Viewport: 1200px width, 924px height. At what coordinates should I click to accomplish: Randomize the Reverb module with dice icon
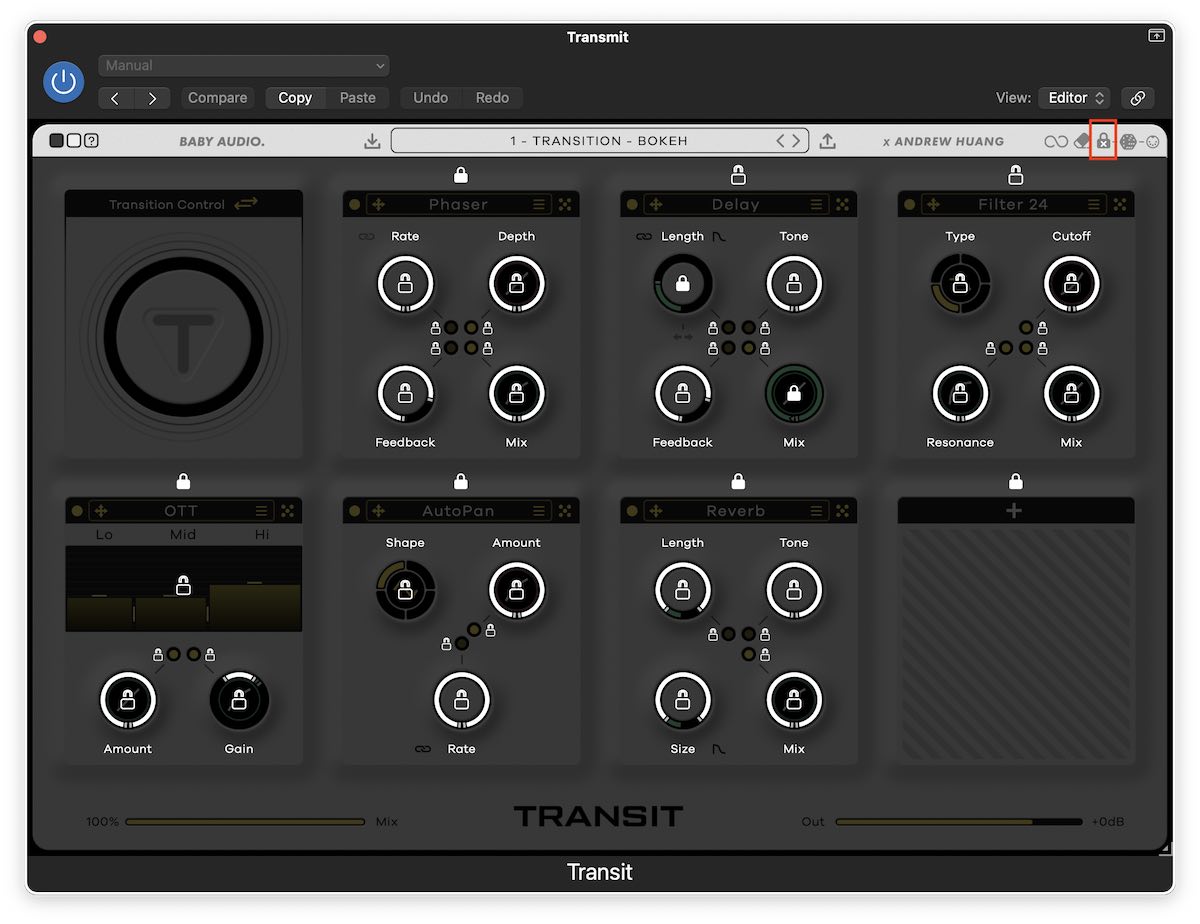coord(843,511)
